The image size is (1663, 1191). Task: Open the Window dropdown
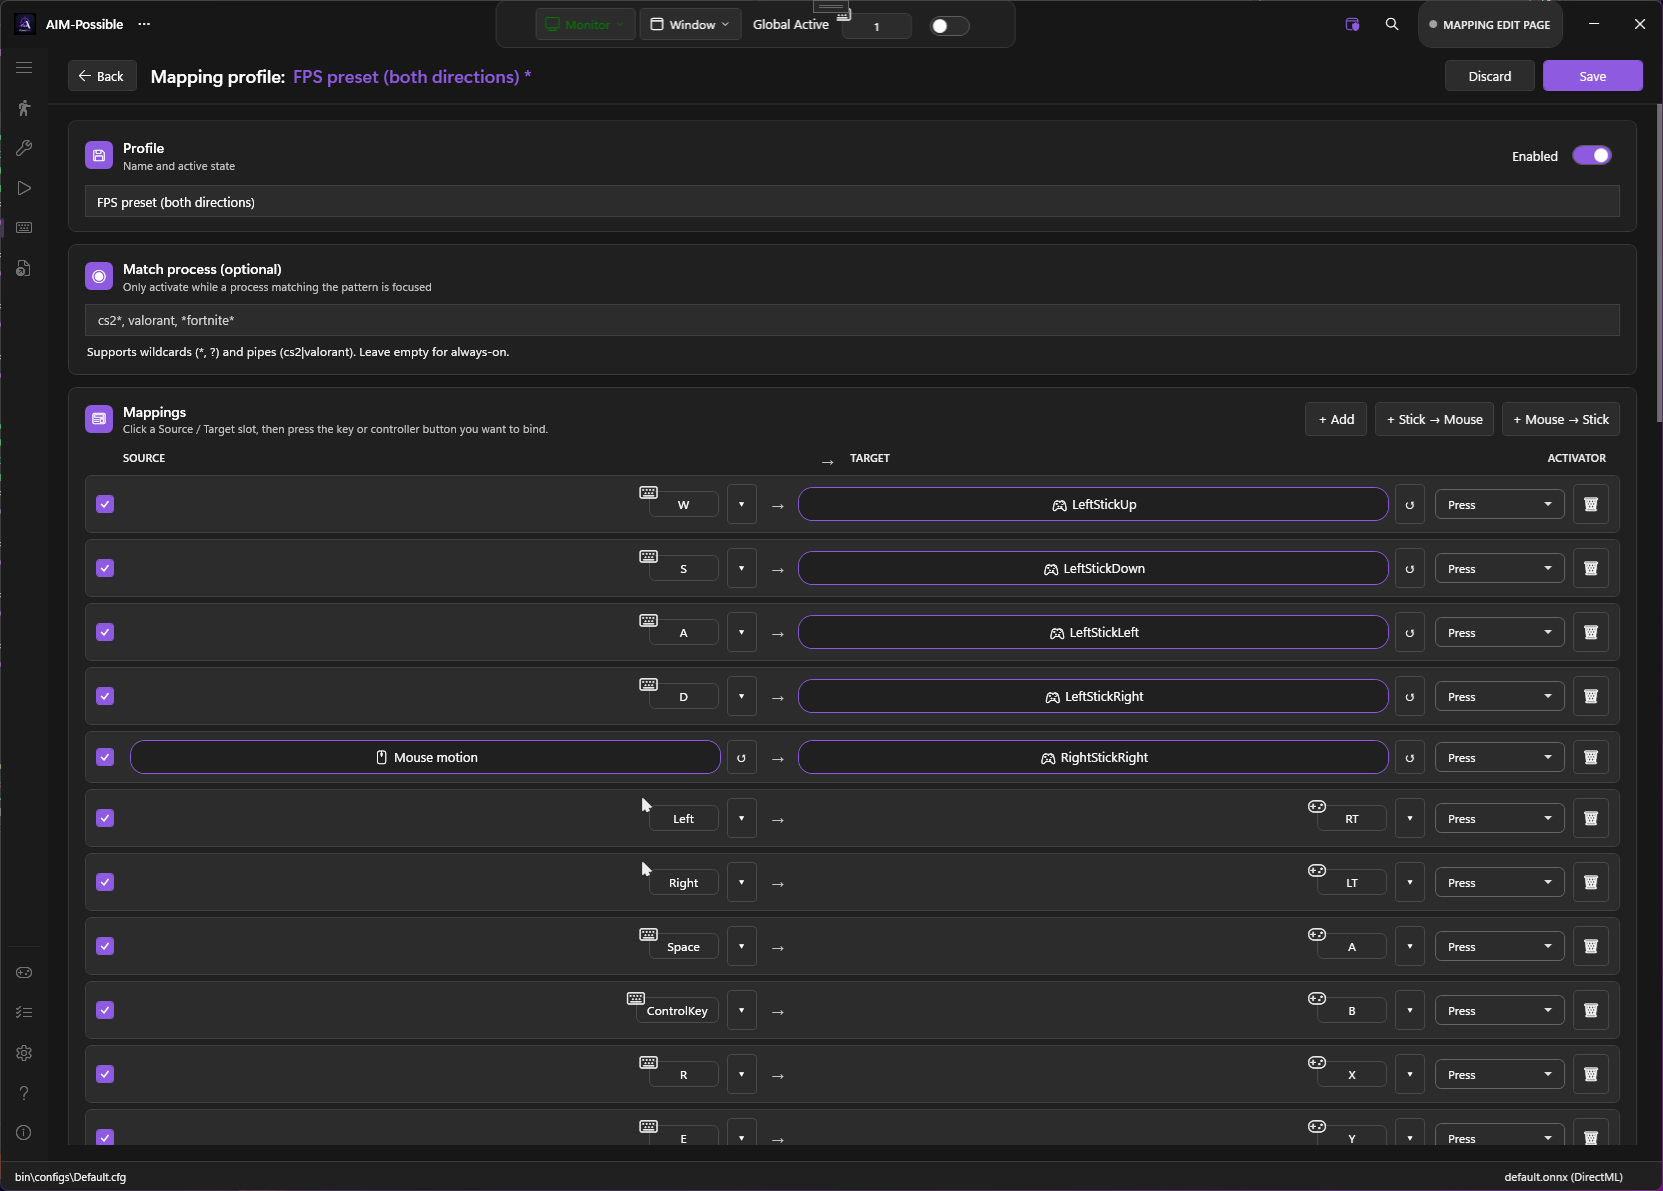[x=690, y=25]
